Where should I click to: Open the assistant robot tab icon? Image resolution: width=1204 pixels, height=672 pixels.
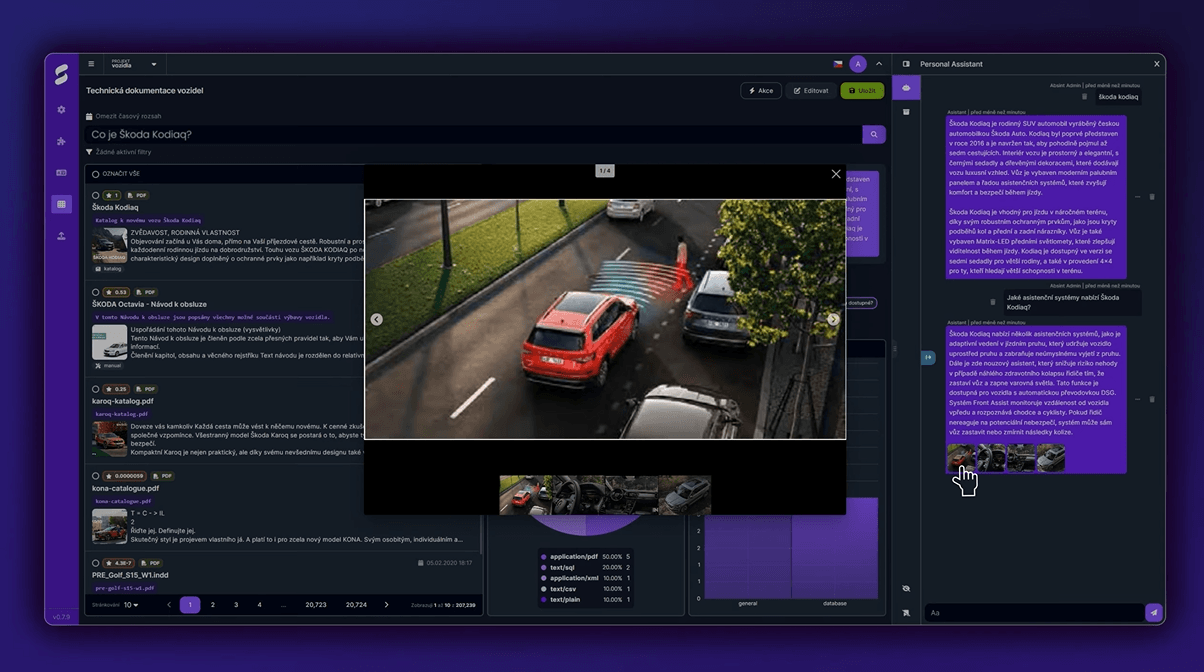[x=906, y=88]
